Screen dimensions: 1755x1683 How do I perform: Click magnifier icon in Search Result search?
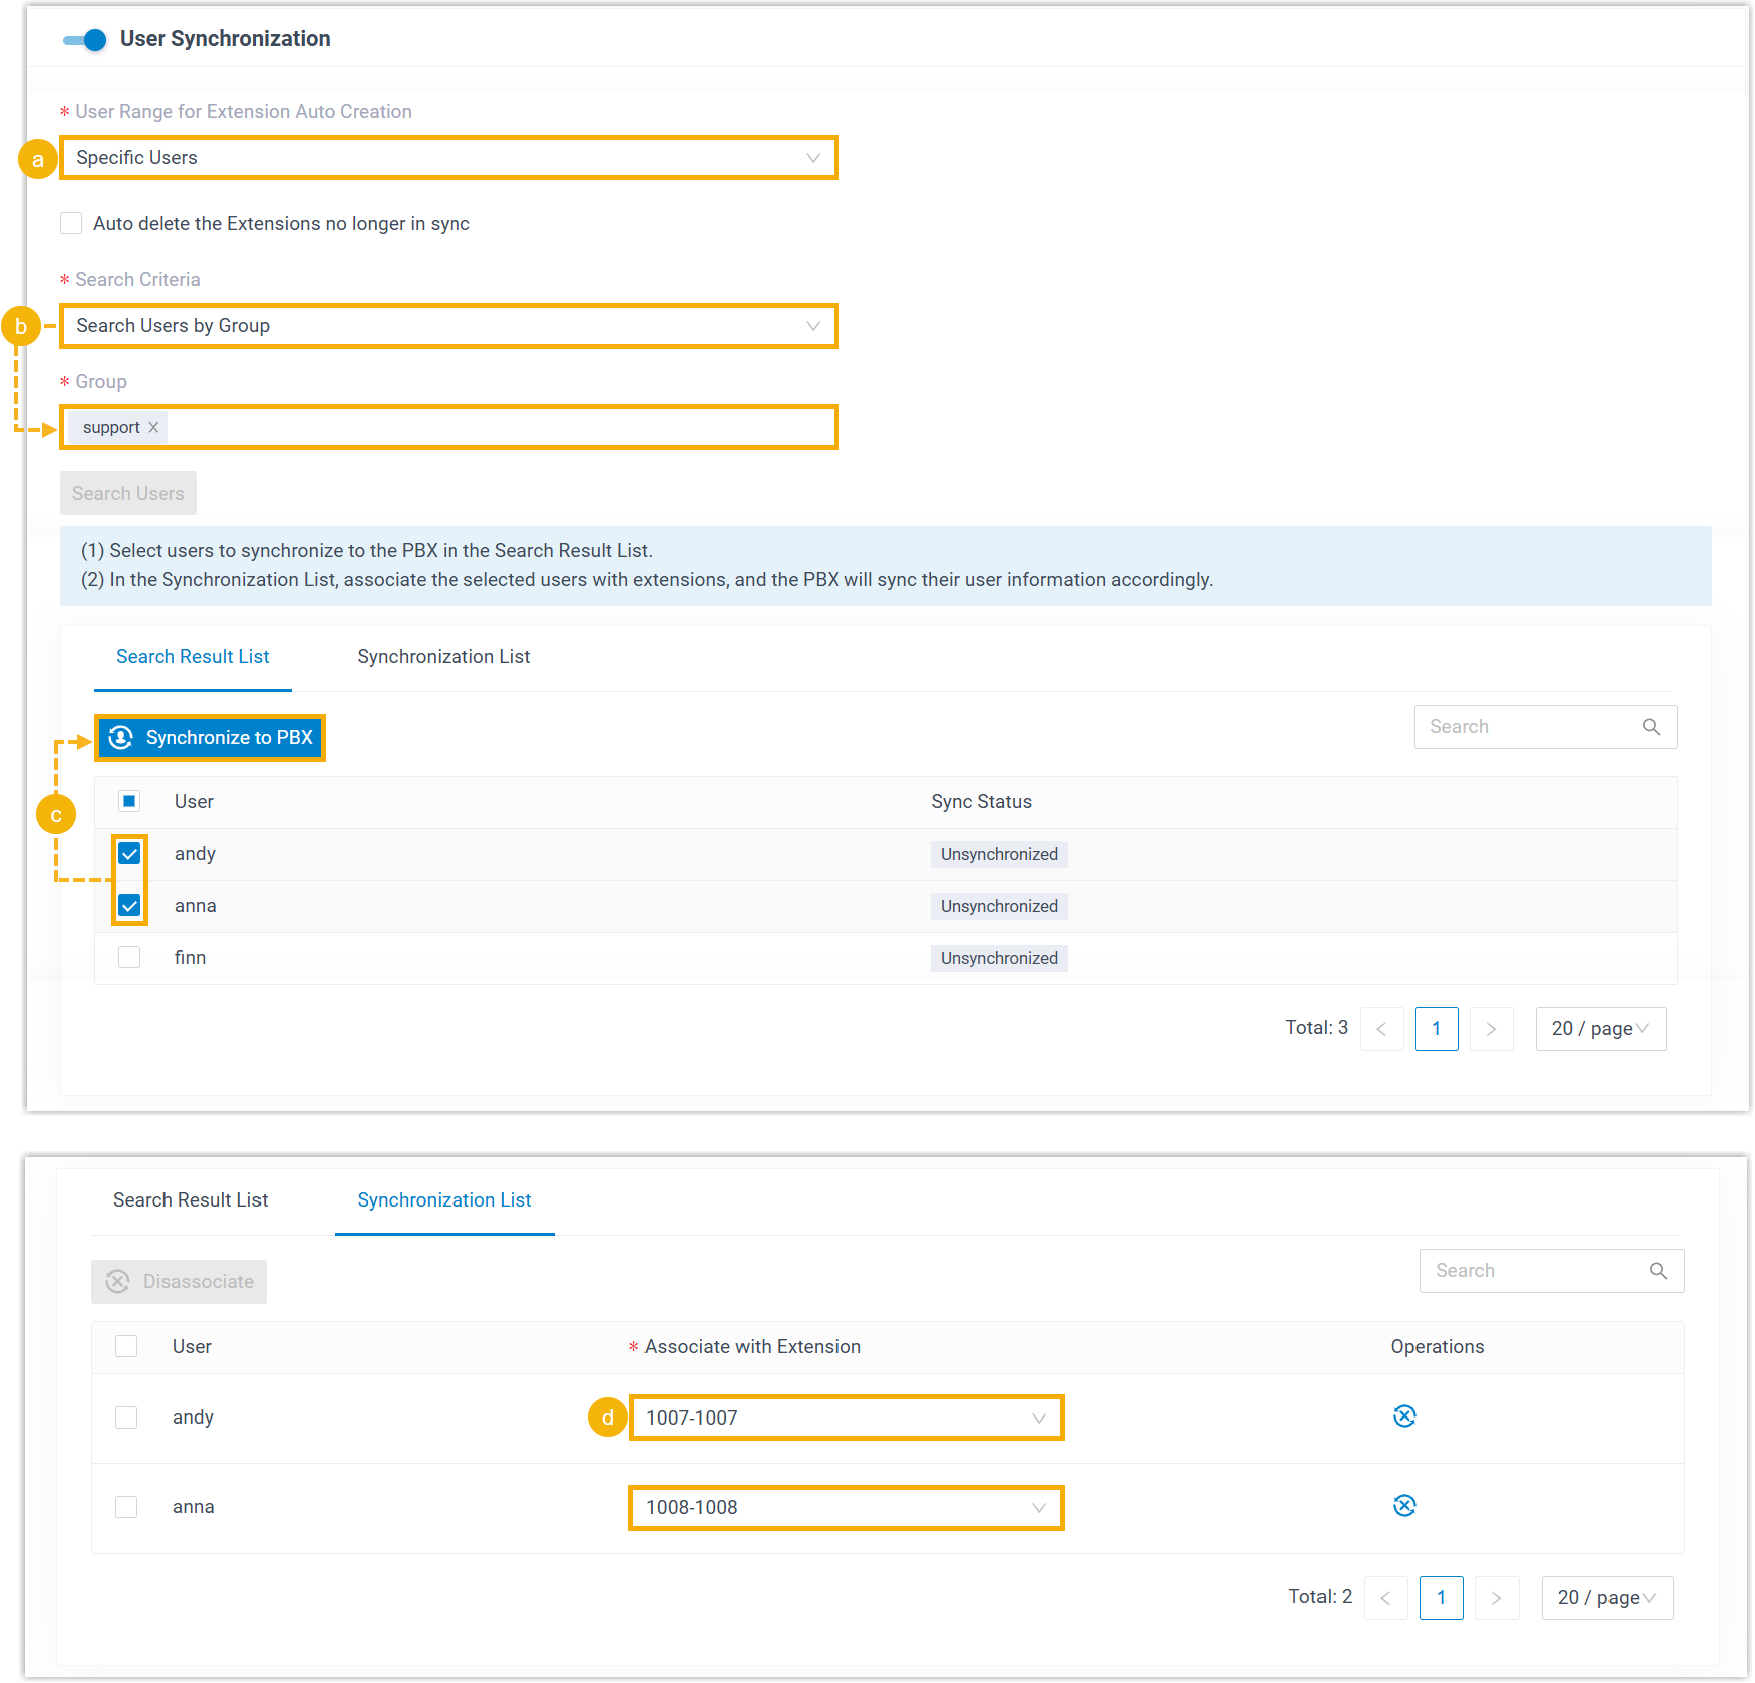pos(1651,727)
